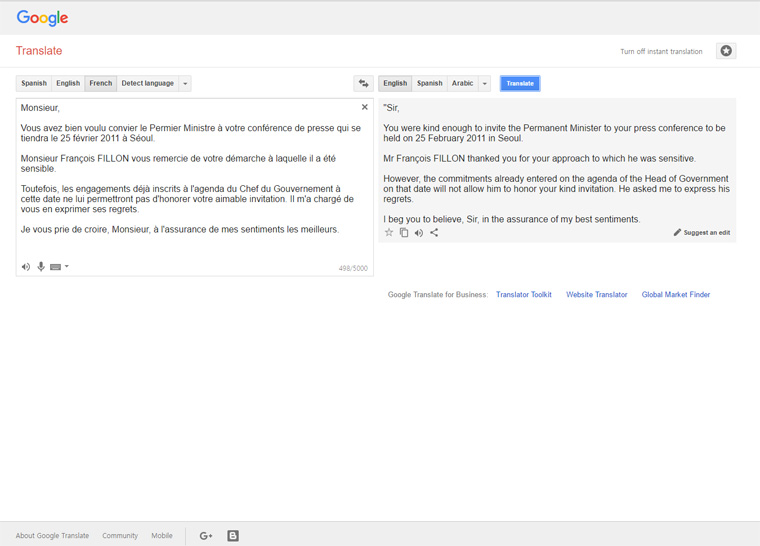Open the Community footer link
760x546 pixels.
coord(120,536)
